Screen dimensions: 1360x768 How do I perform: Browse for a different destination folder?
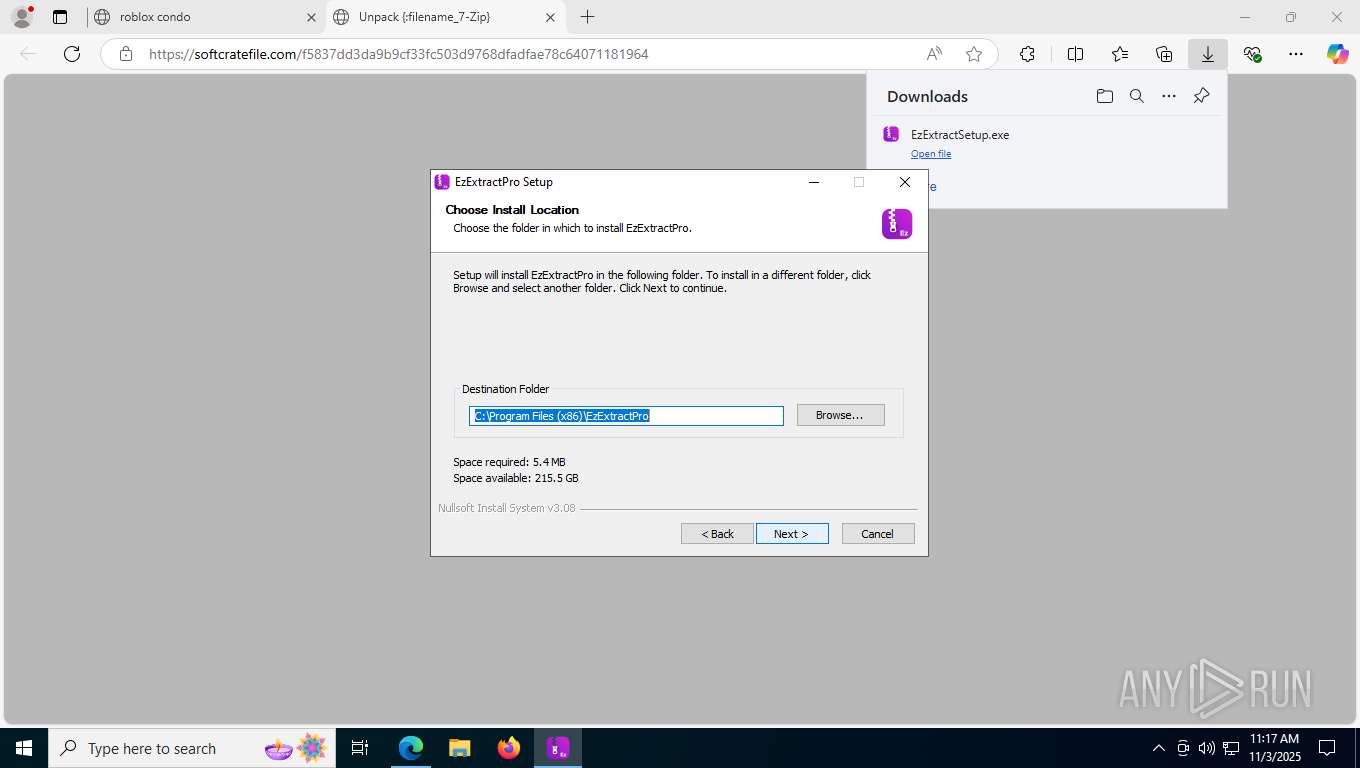click(840, 415)
